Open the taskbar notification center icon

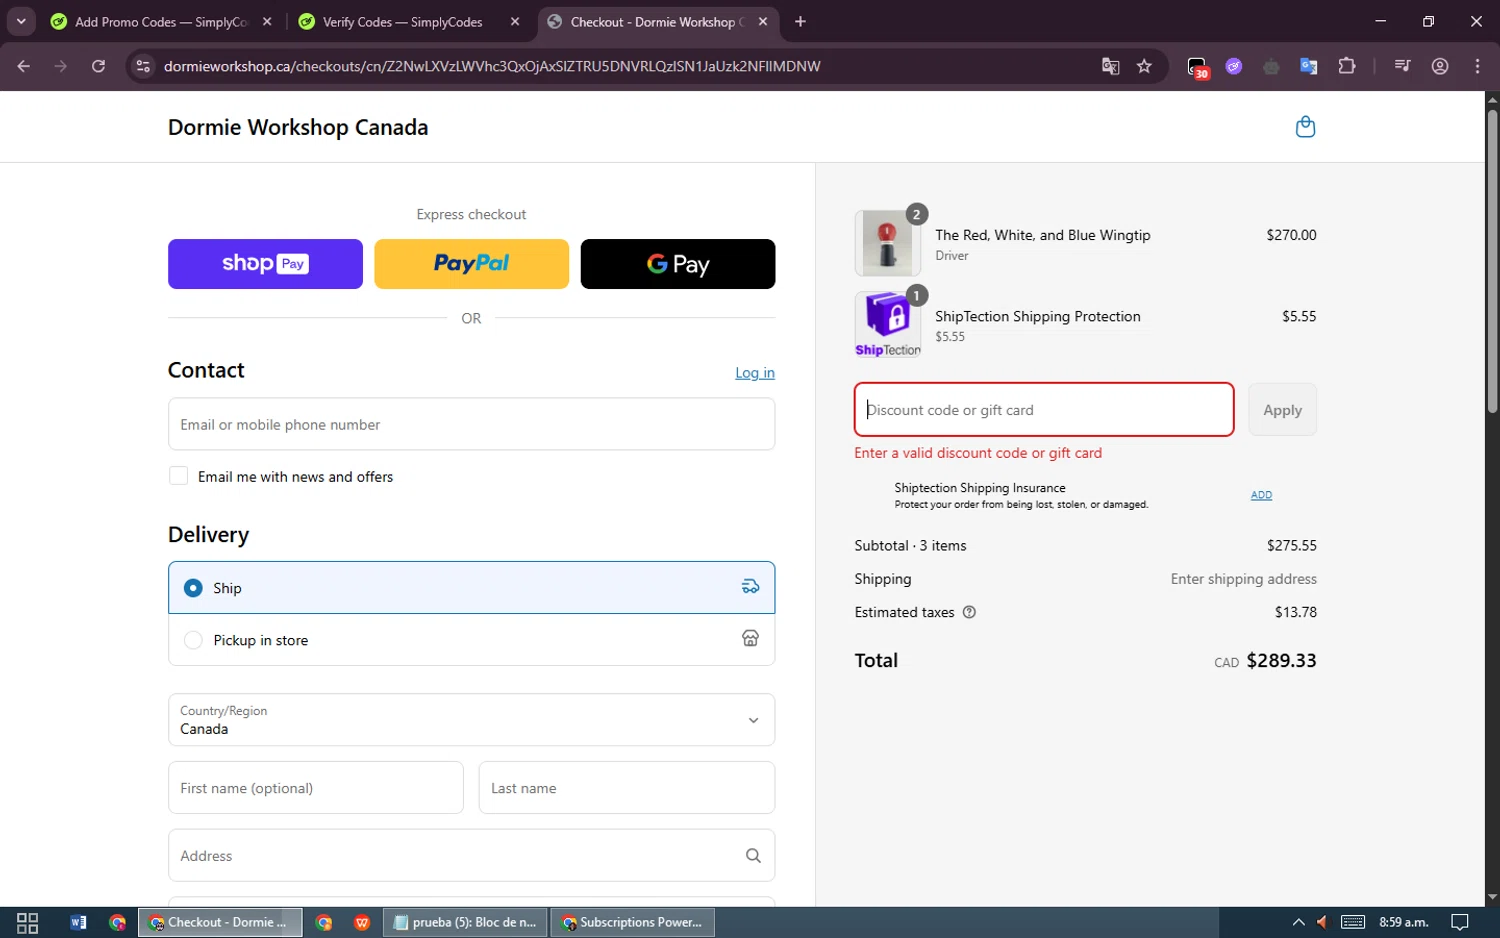pyautogui.click(x=1460, y=923)
